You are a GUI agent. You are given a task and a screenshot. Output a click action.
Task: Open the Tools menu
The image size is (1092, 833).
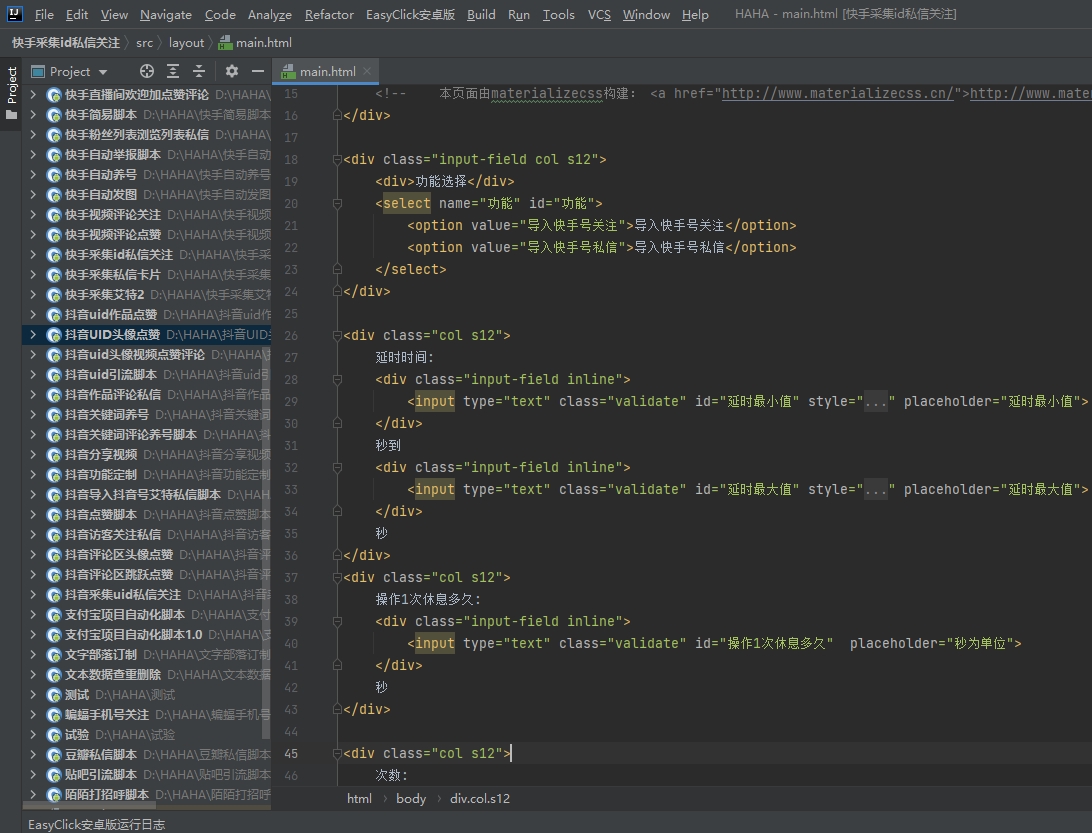pyautogui.click(x=559, y=15)
